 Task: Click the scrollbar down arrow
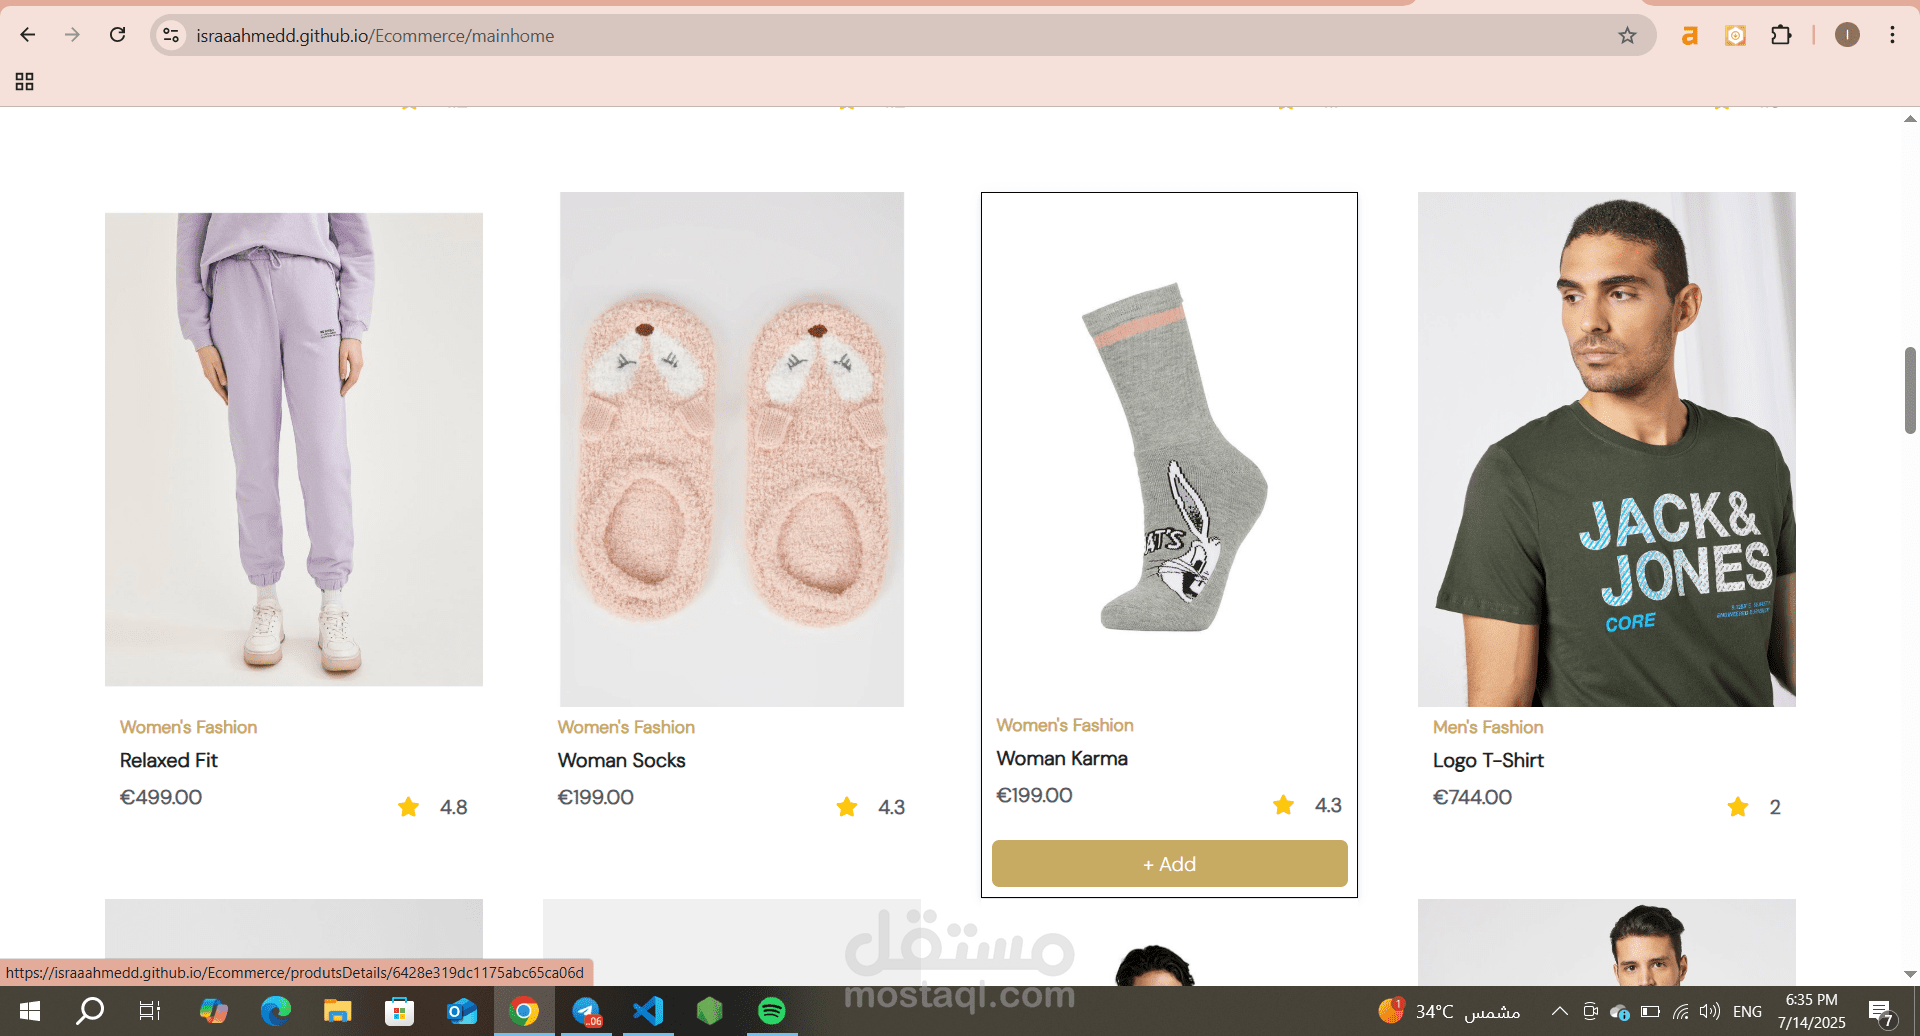(x=1910, y=974)
